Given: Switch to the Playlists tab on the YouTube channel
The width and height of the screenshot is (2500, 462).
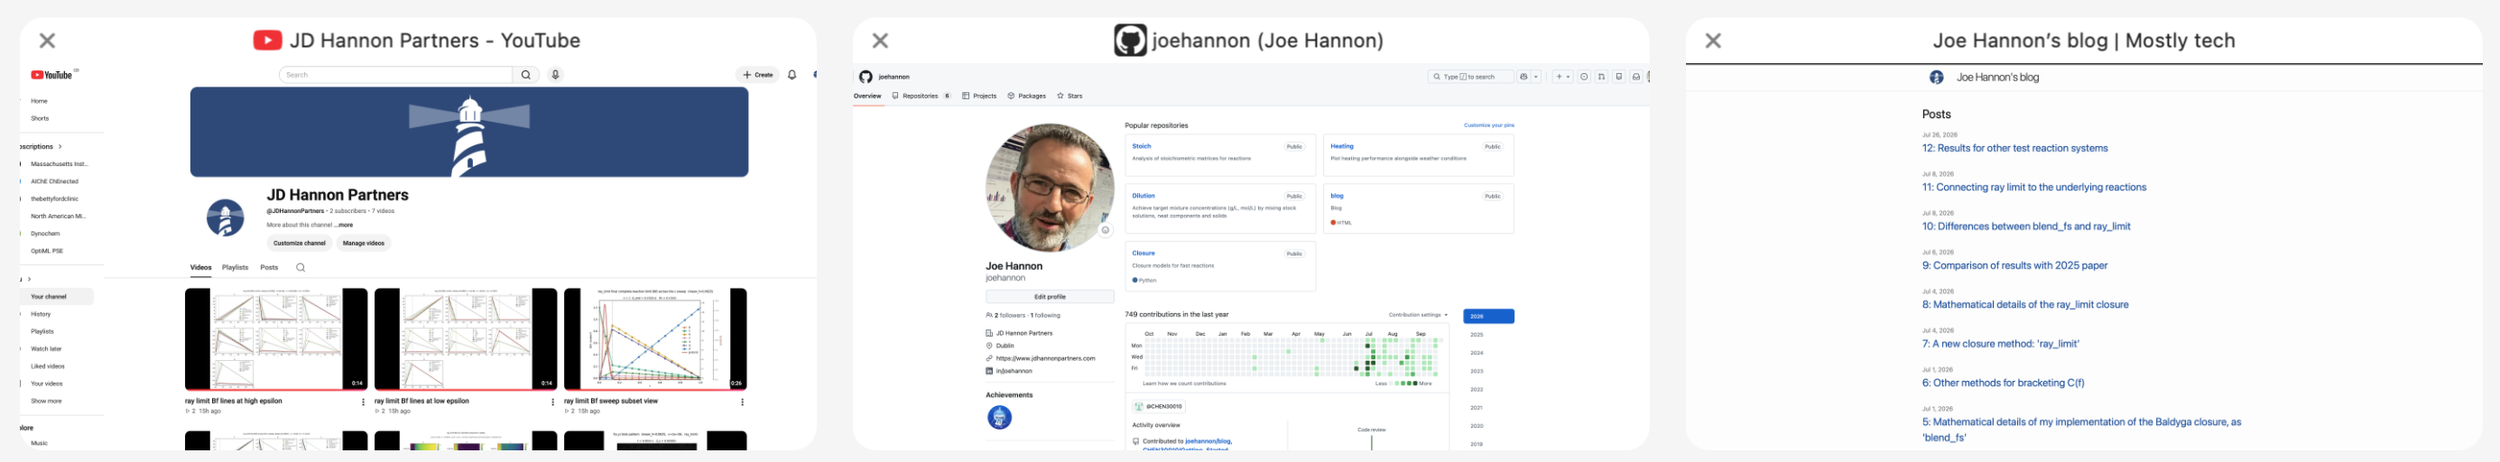Looking at the screenshot, I should point(235,268).
